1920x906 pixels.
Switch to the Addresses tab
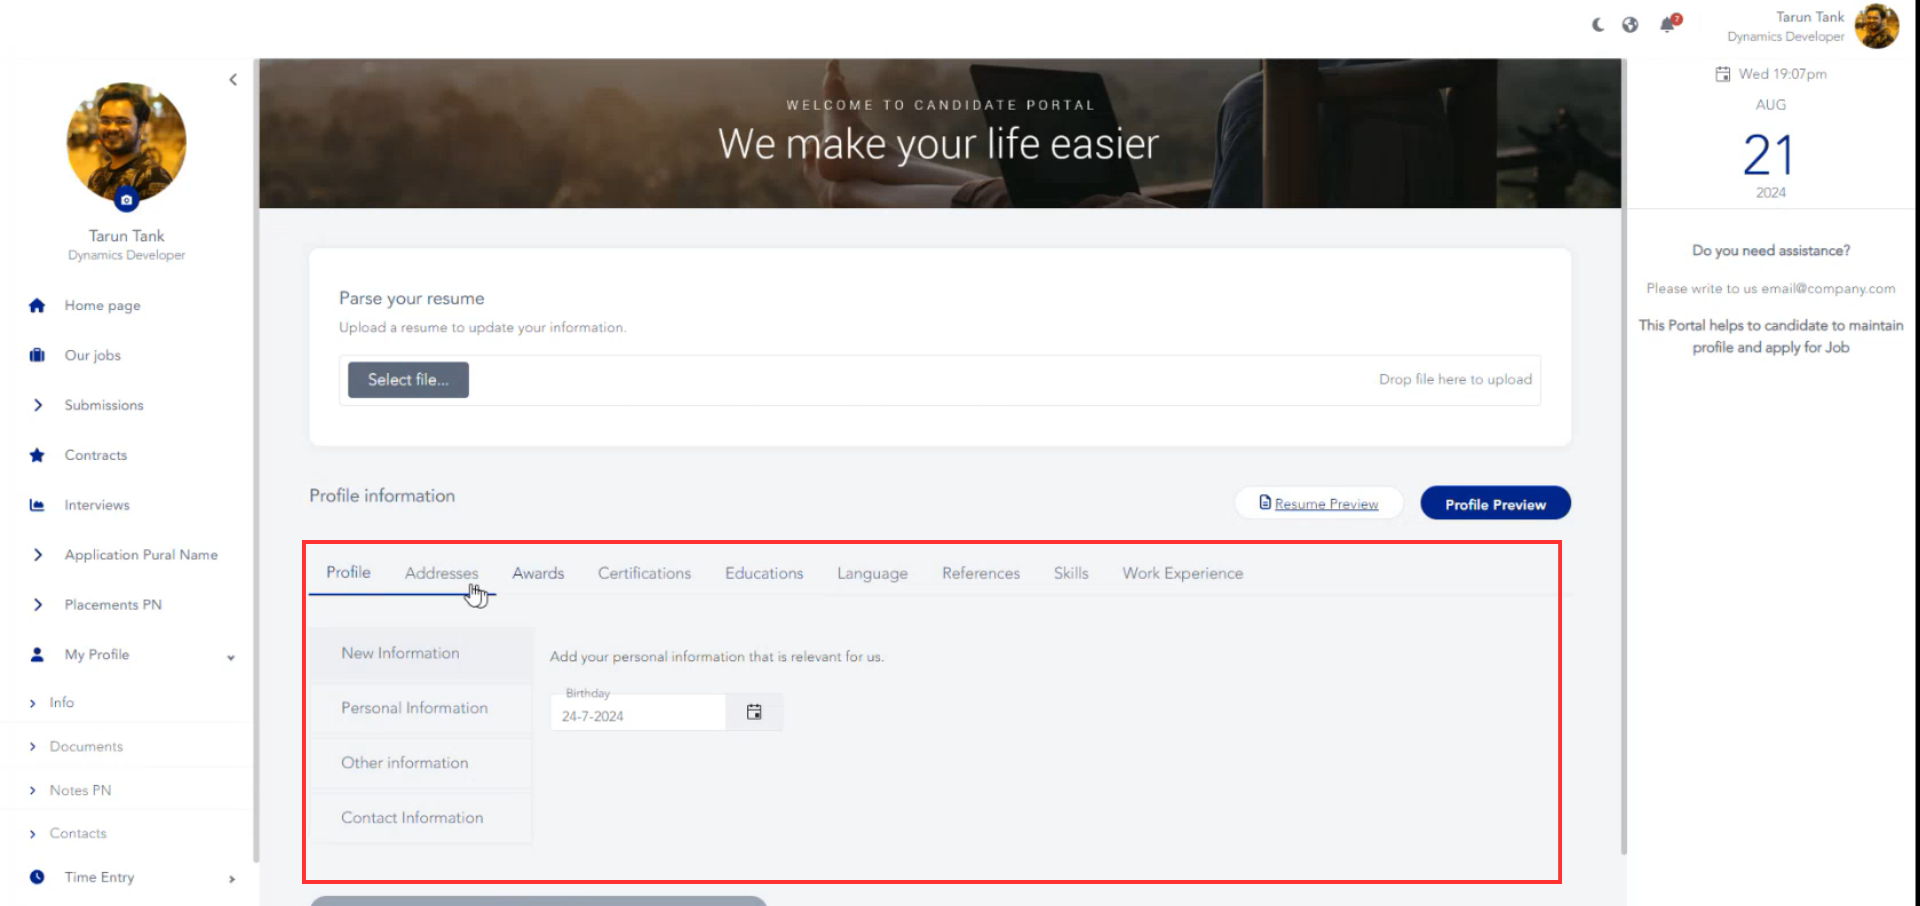click(x=441, y=573)
